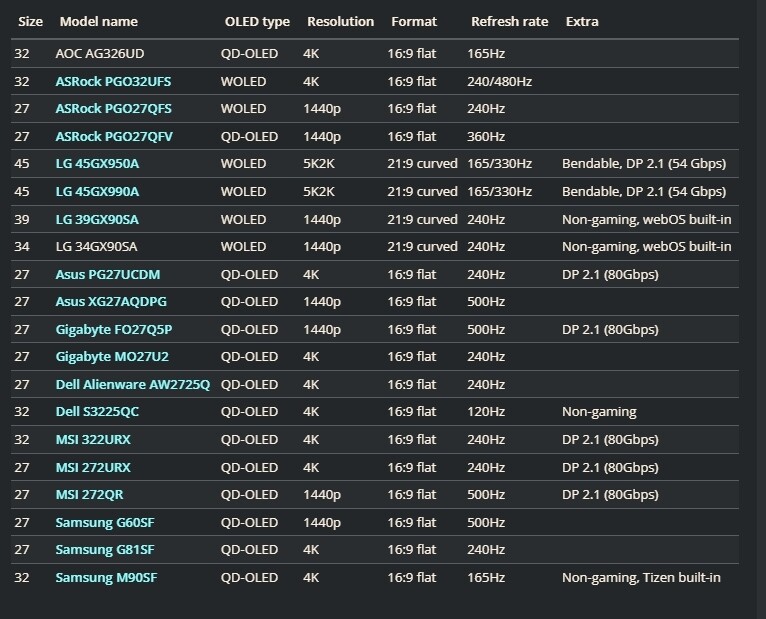Screen dimensions: 766x619
Task: Open the MSI 272QR link
Action: pos(89,494)
